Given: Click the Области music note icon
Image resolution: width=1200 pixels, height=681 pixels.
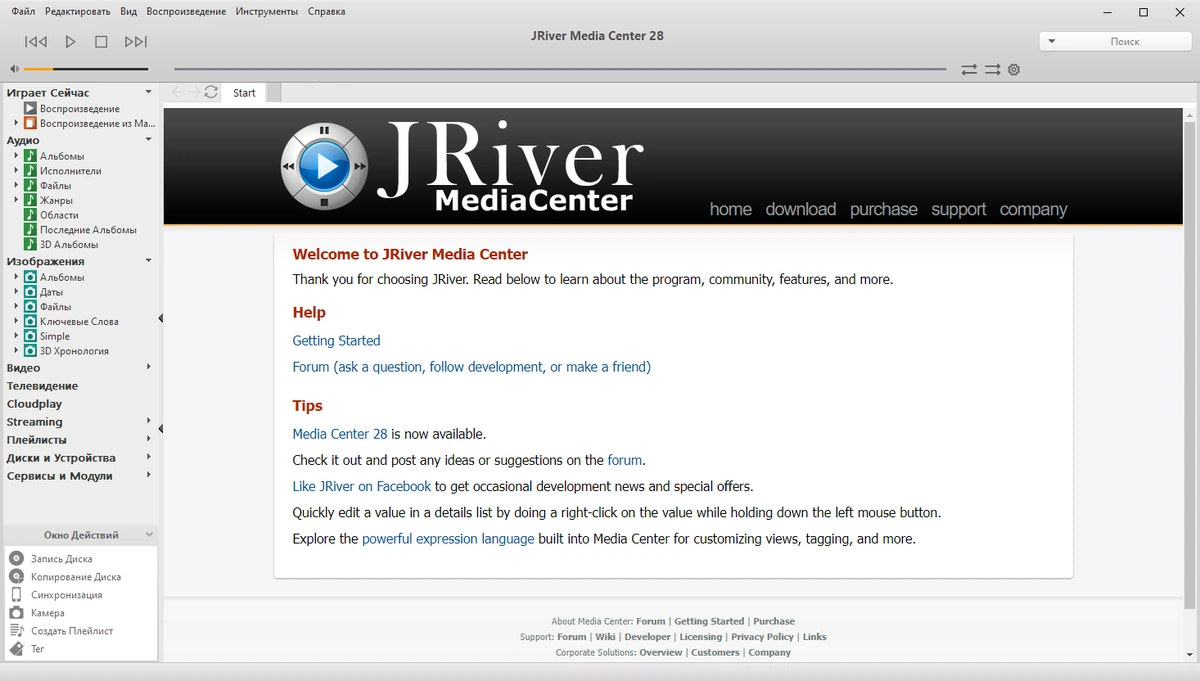Looking at the screenshot, I should pos(31,215).
